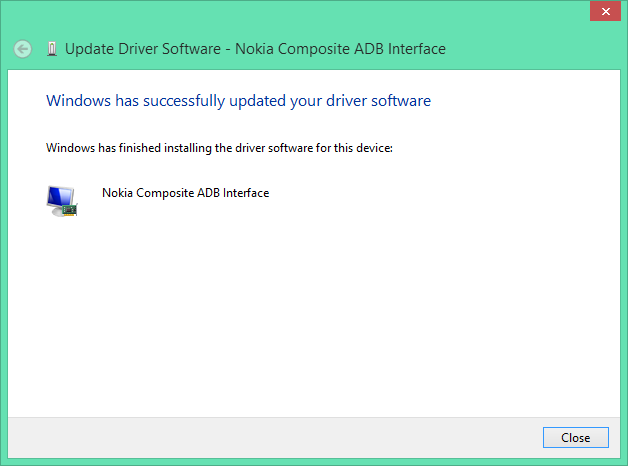
Task: Click the word 'Interface' in the device name label
Action: tap(246, 193)
